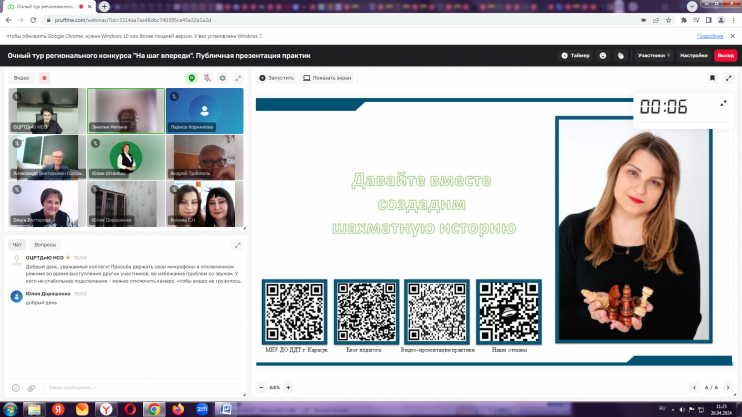Stop the video recording with red button
The height and width of the screenshot is (417, 742).
coord(44,77)
